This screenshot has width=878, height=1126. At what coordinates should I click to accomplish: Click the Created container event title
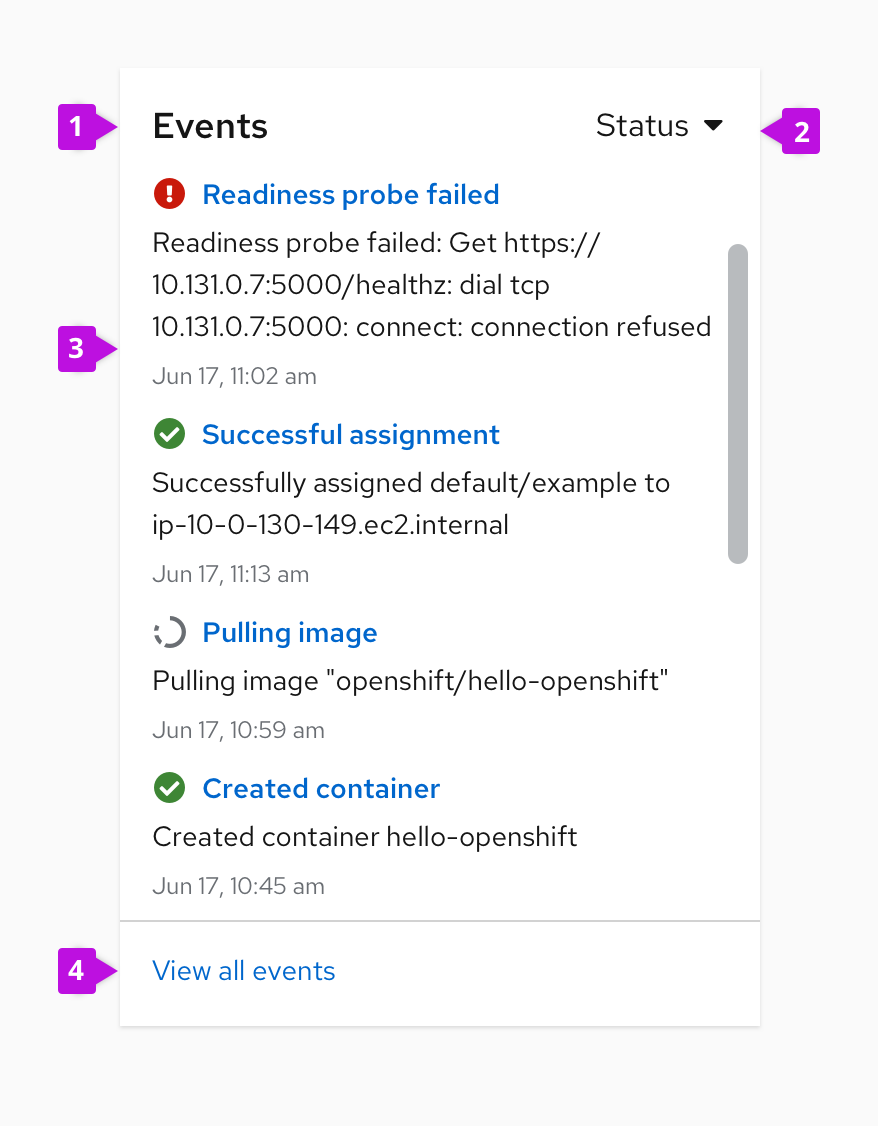tap(320, 788)
